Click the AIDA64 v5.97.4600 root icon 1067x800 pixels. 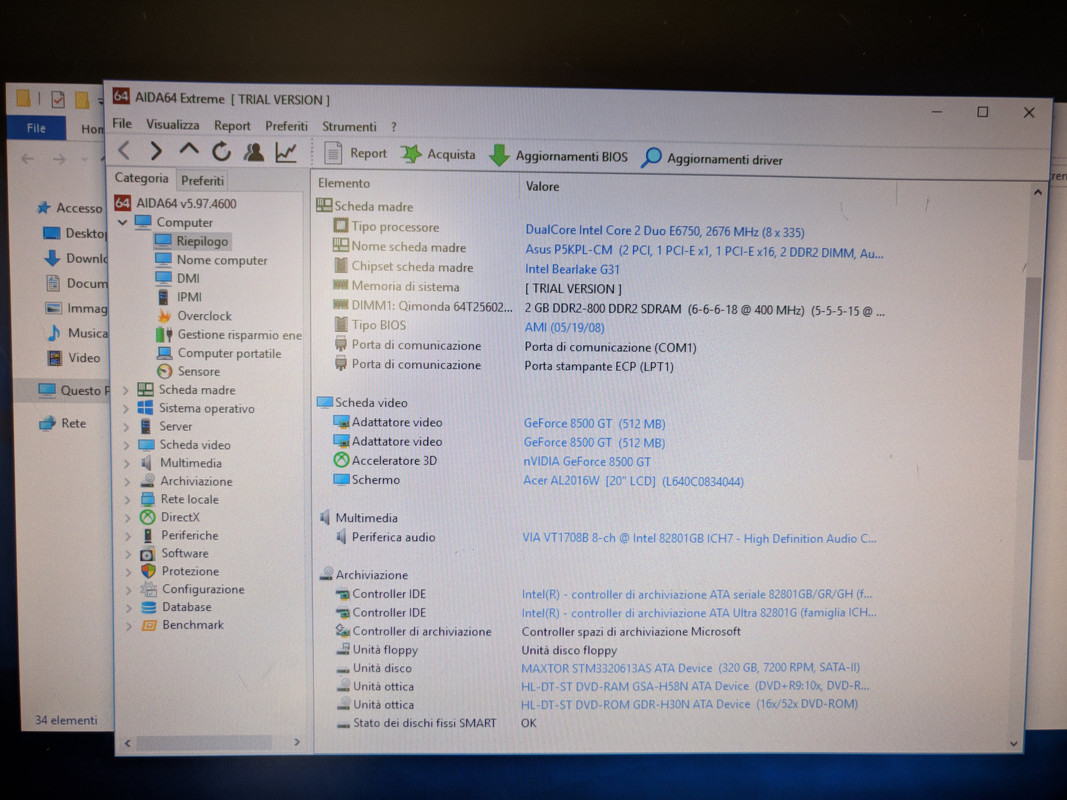point(122,203)
